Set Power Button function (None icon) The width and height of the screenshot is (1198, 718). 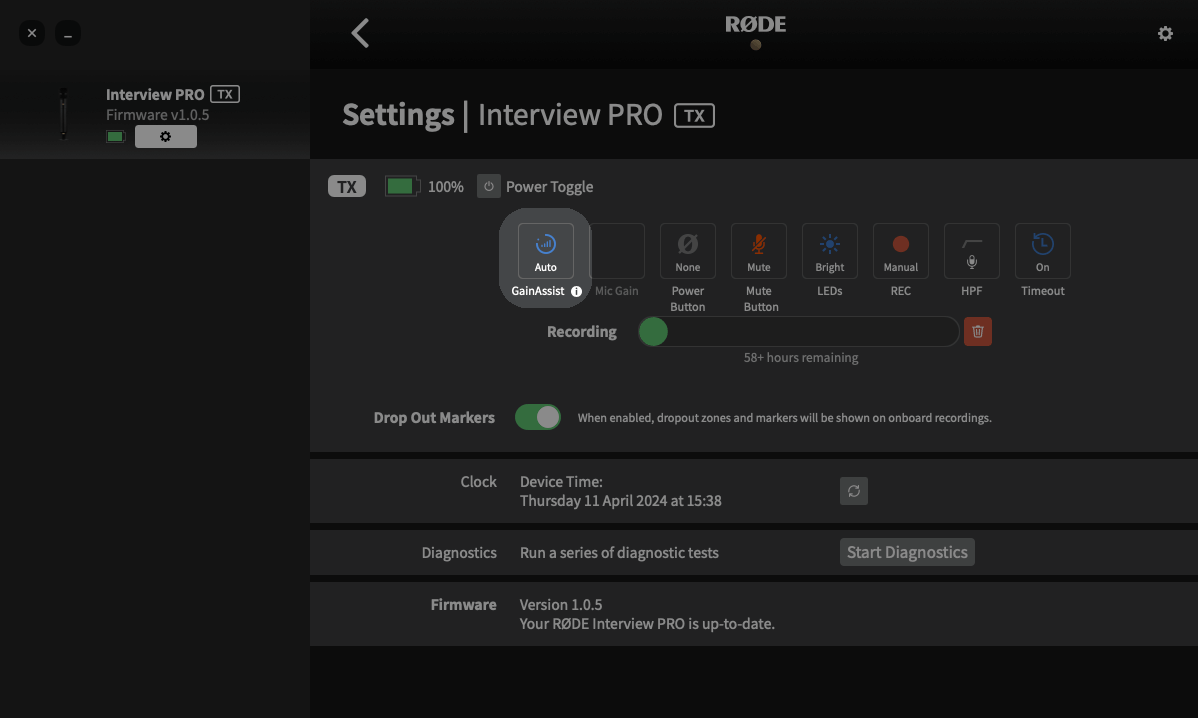(688, 251)
